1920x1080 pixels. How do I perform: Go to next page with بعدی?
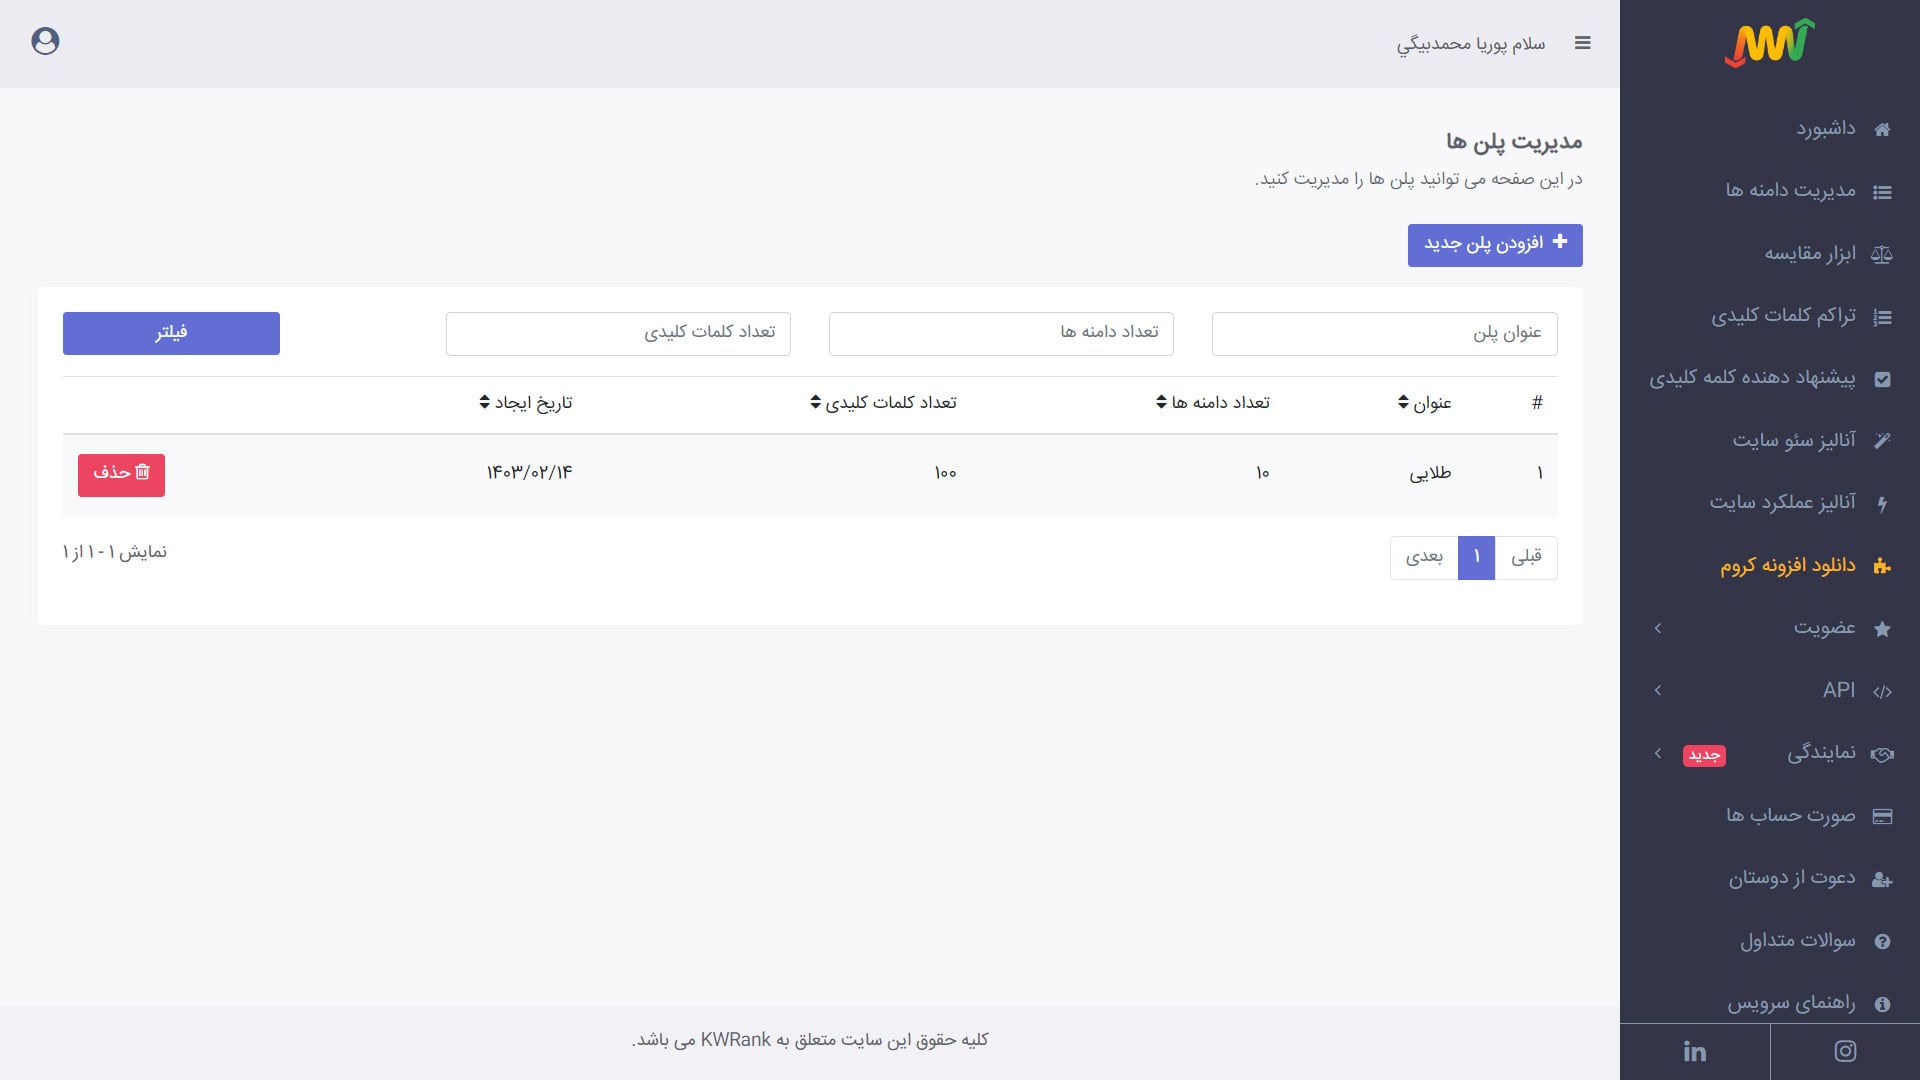coord(1424,557)
